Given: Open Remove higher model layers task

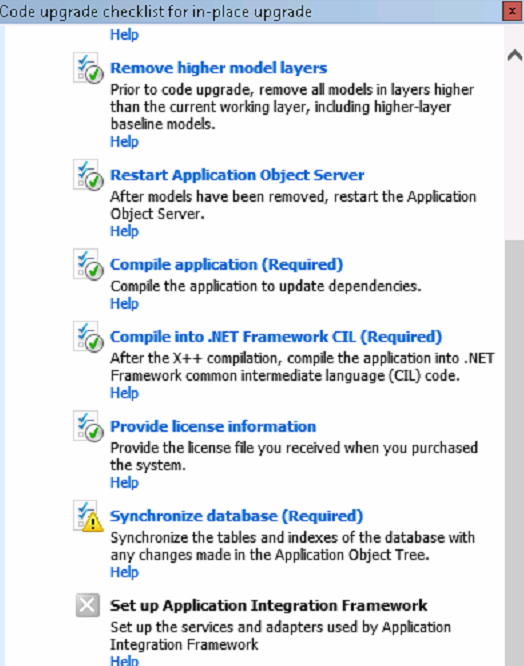Looking at the screenshot, I should (219, 68).
